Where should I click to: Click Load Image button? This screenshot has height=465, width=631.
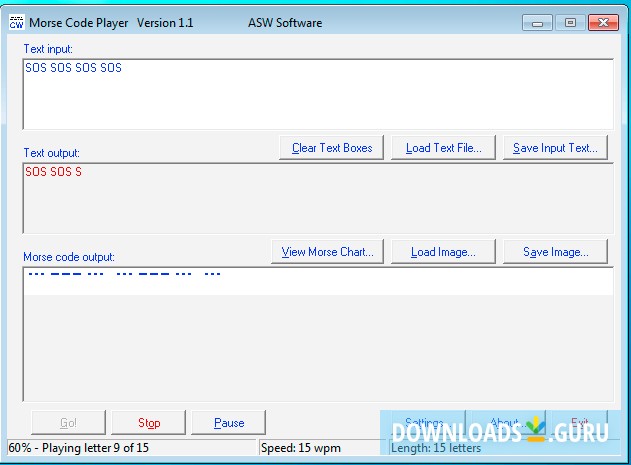pyautogui.click(x=443, y=252)
